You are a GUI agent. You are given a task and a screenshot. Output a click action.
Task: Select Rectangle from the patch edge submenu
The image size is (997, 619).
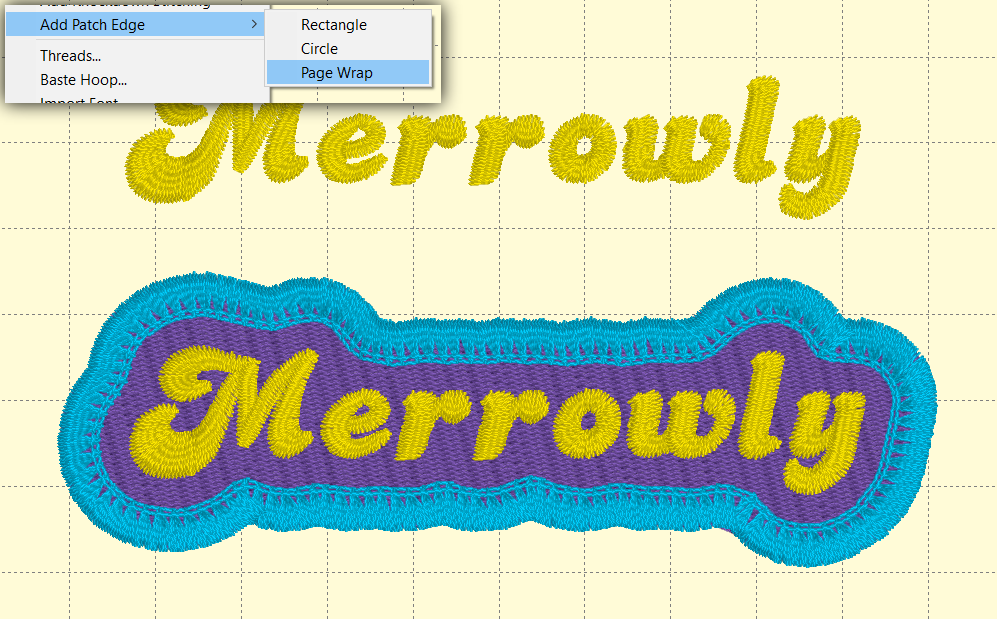tap(333, 25)
